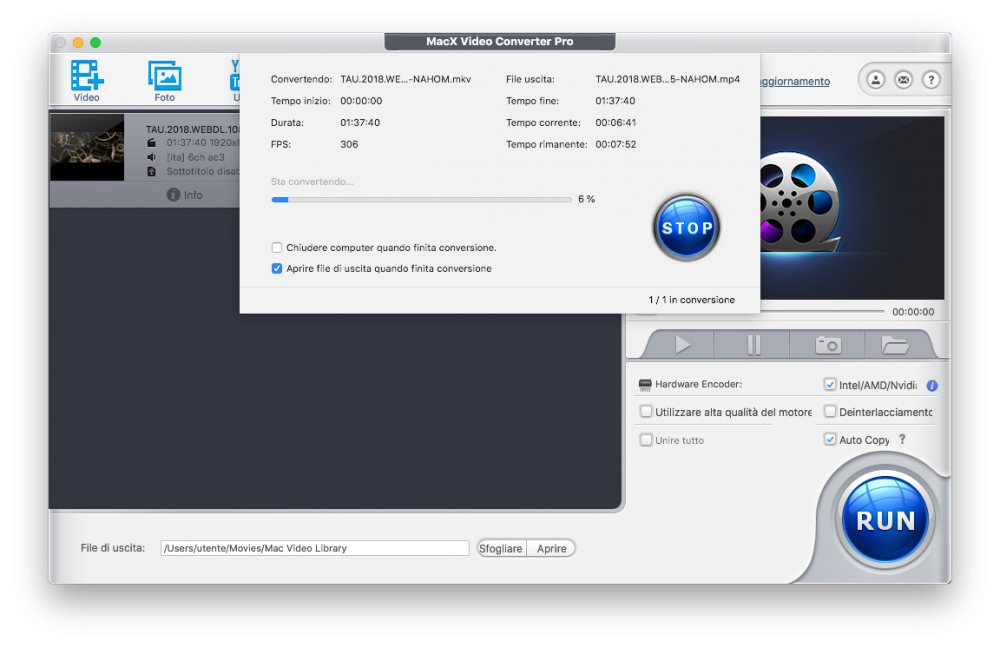The height and width of the screenshot is (648, 1000).
Task: Click the Auto Copy question mark
Action: [902, 439]
